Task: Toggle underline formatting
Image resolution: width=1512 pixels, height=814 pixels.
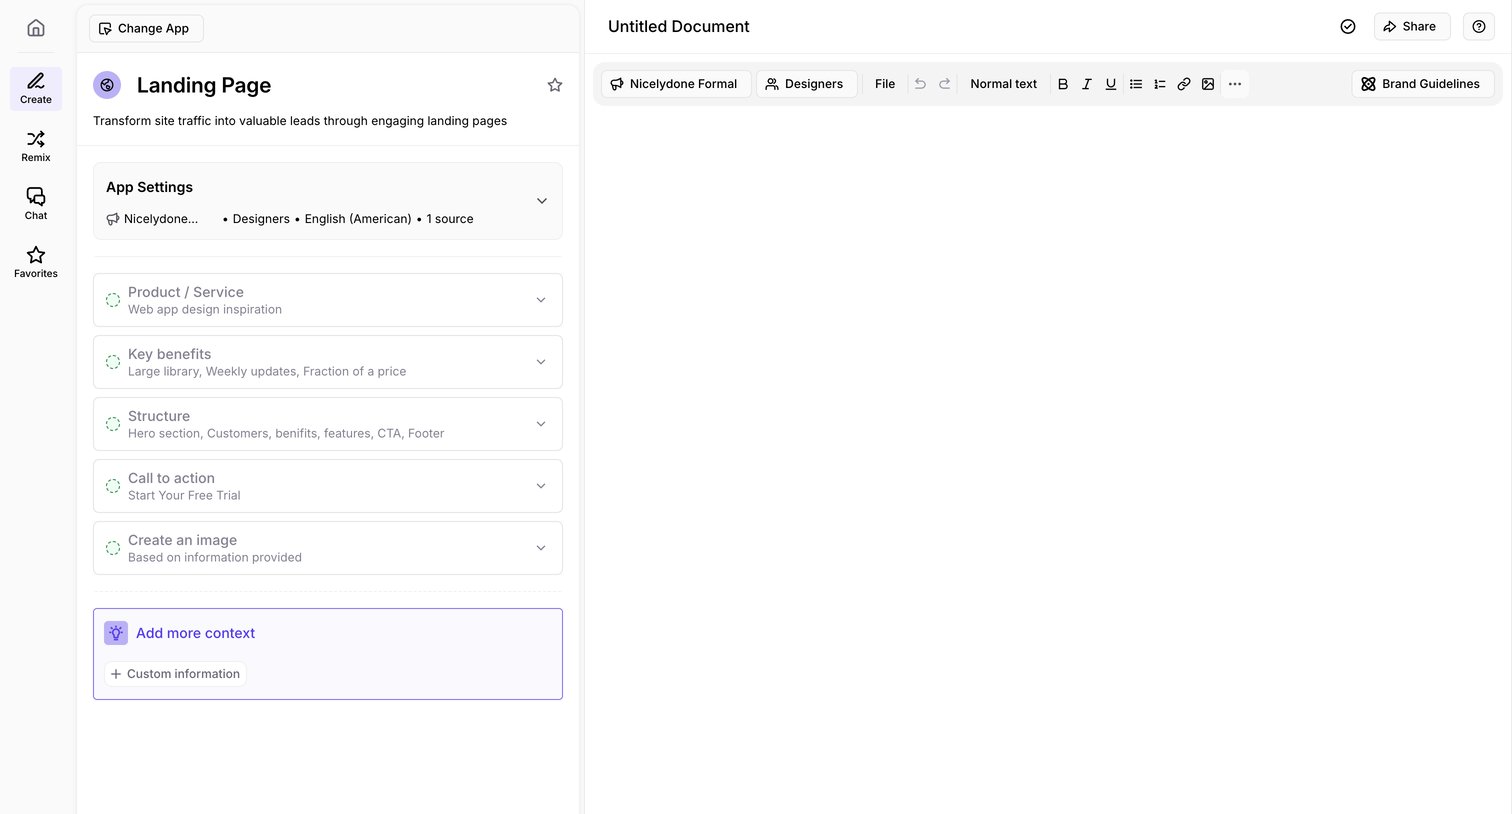Action: click(x=1111, y=84)
